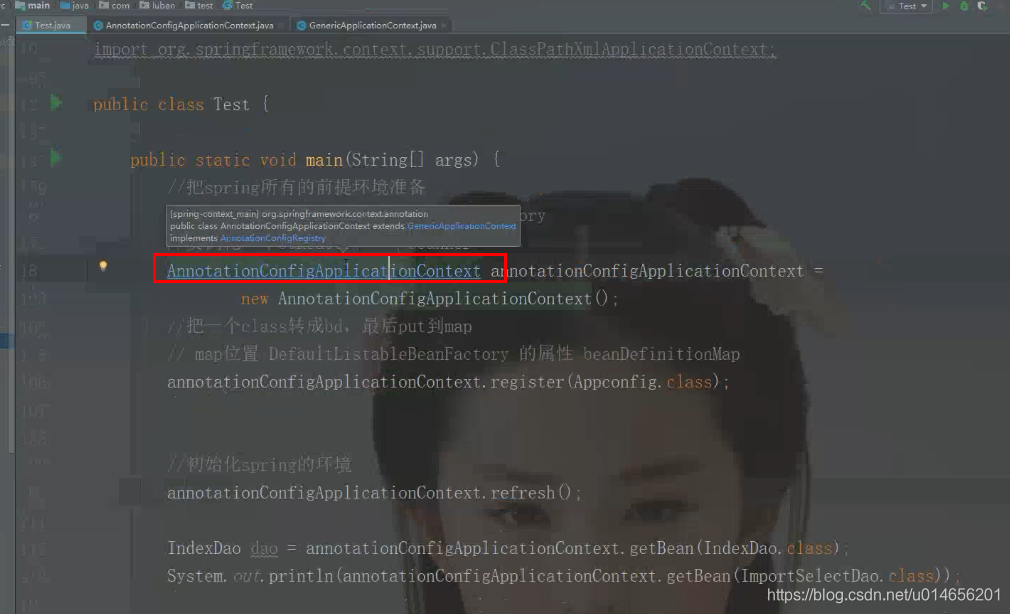This screenshot has height=614, width=1010.
Task: Click 'Appconfig' in the register call
Action: 615,382
